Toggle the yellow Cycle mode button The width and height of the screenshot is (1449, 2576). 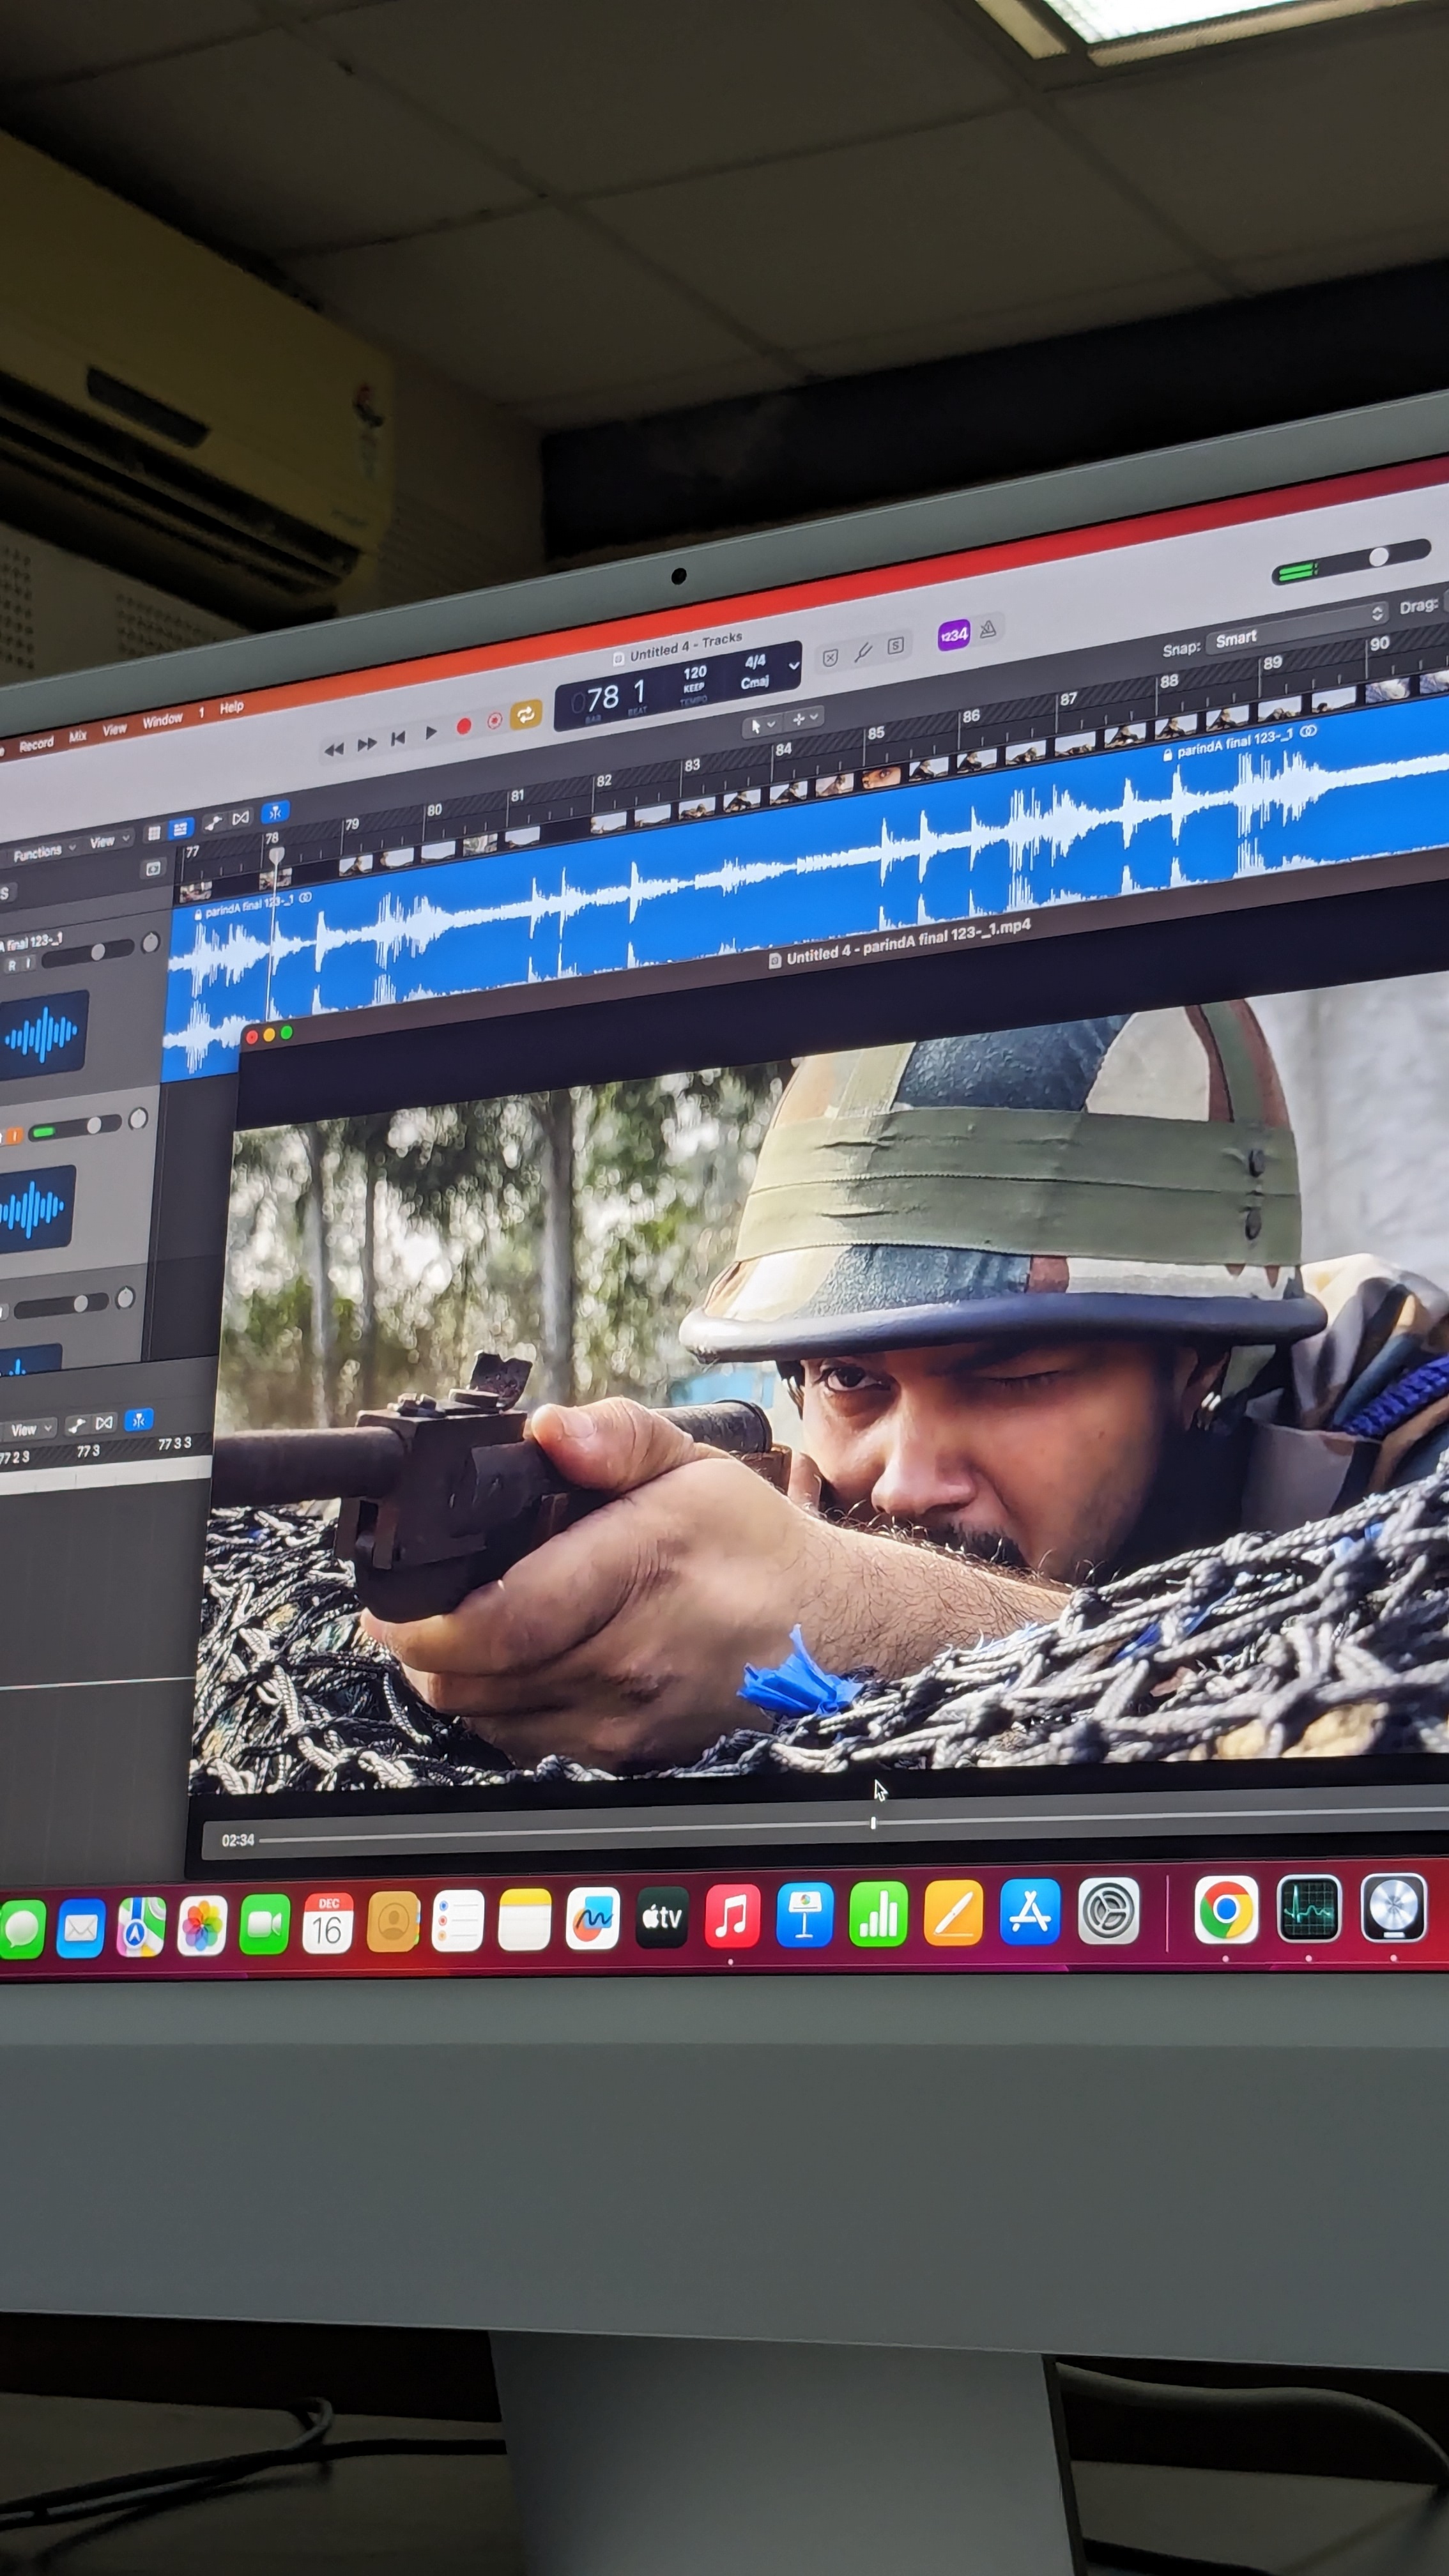click(526, 713)
